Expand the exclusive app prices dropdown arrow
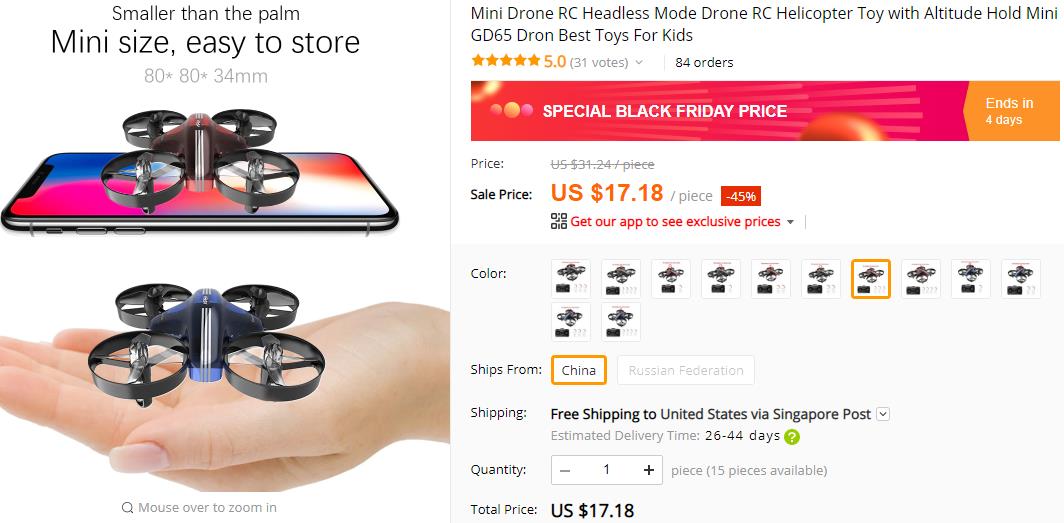 click(790, 222)
